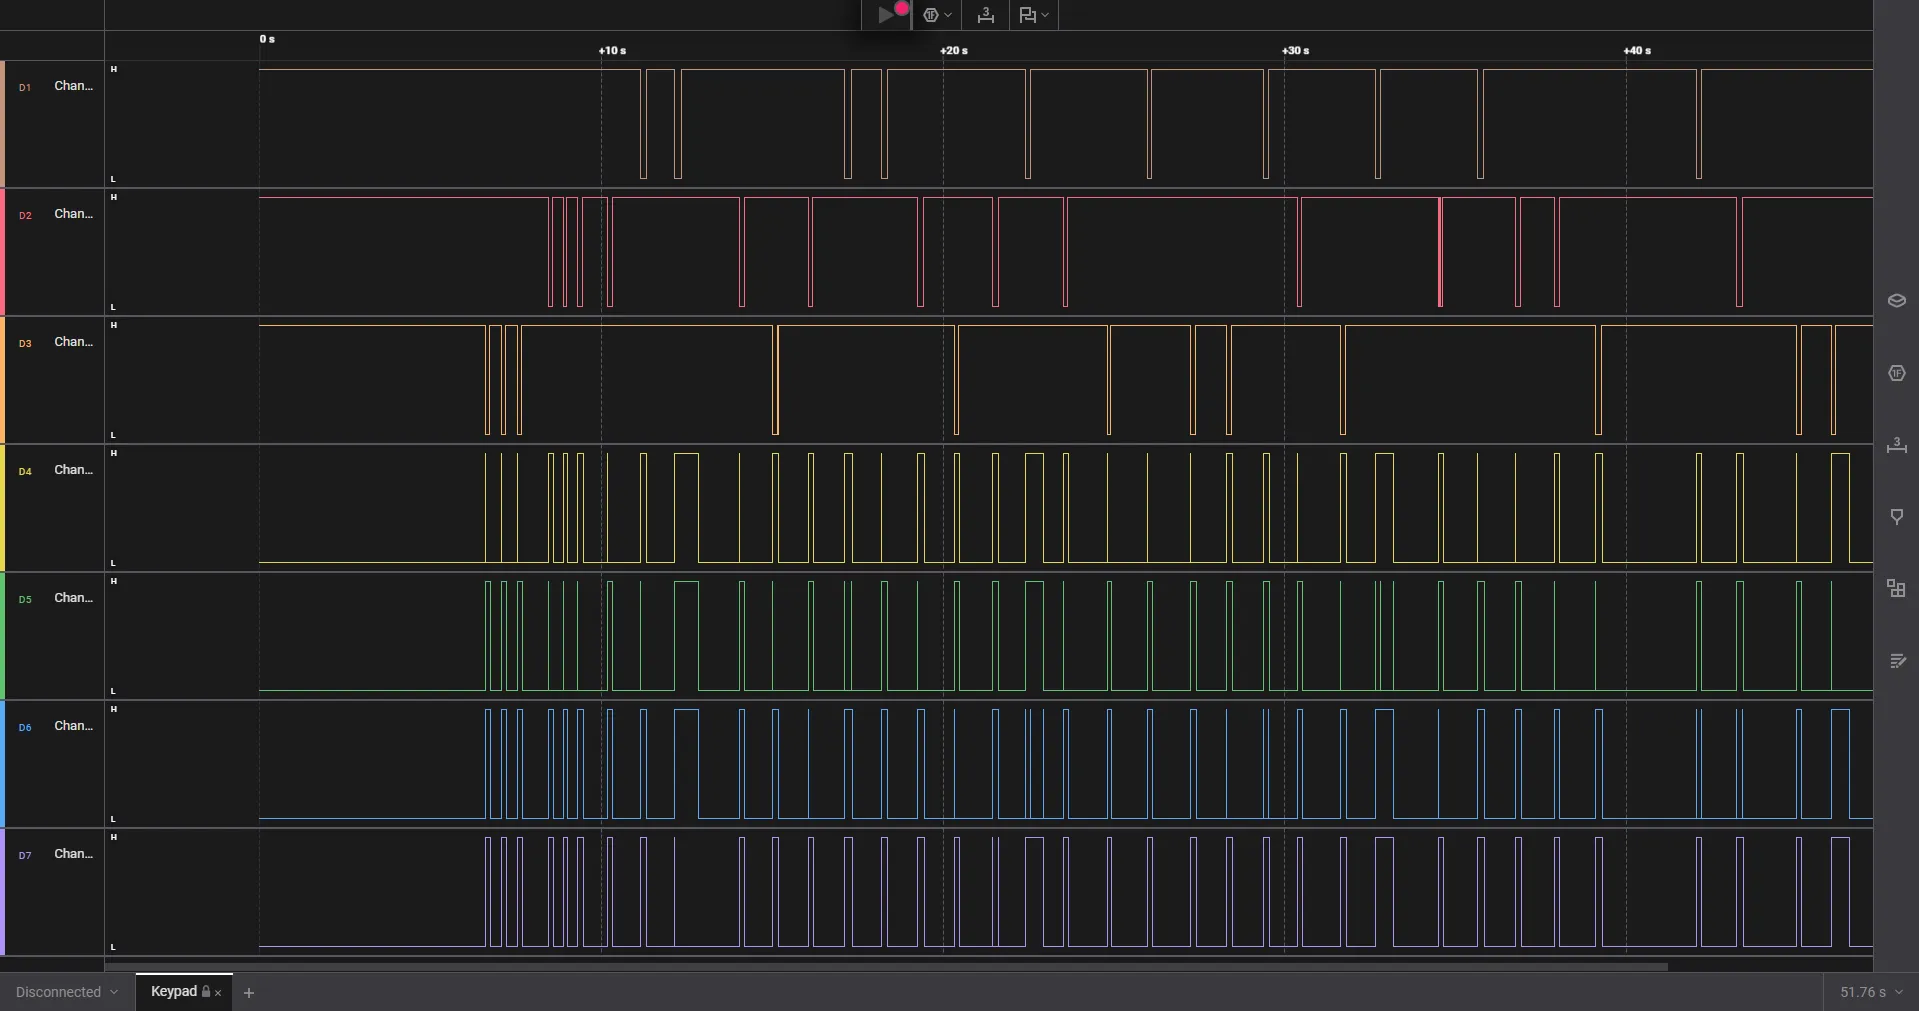
Task: Click the lock icon on Keypad tab
Action: (206, 992)
